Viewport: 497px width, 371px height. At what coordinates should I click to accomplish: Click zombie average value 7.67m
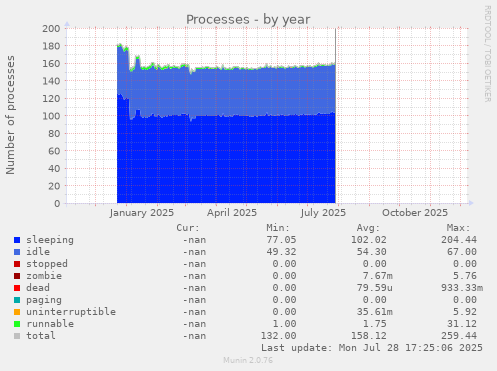378,276
